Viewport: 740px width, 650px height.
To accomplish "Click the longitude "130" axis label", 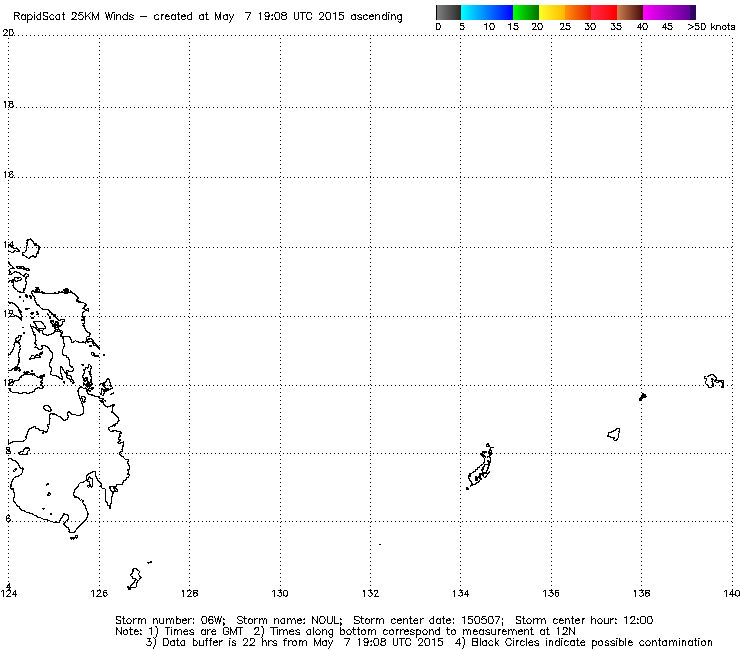I will pos(280,593).
